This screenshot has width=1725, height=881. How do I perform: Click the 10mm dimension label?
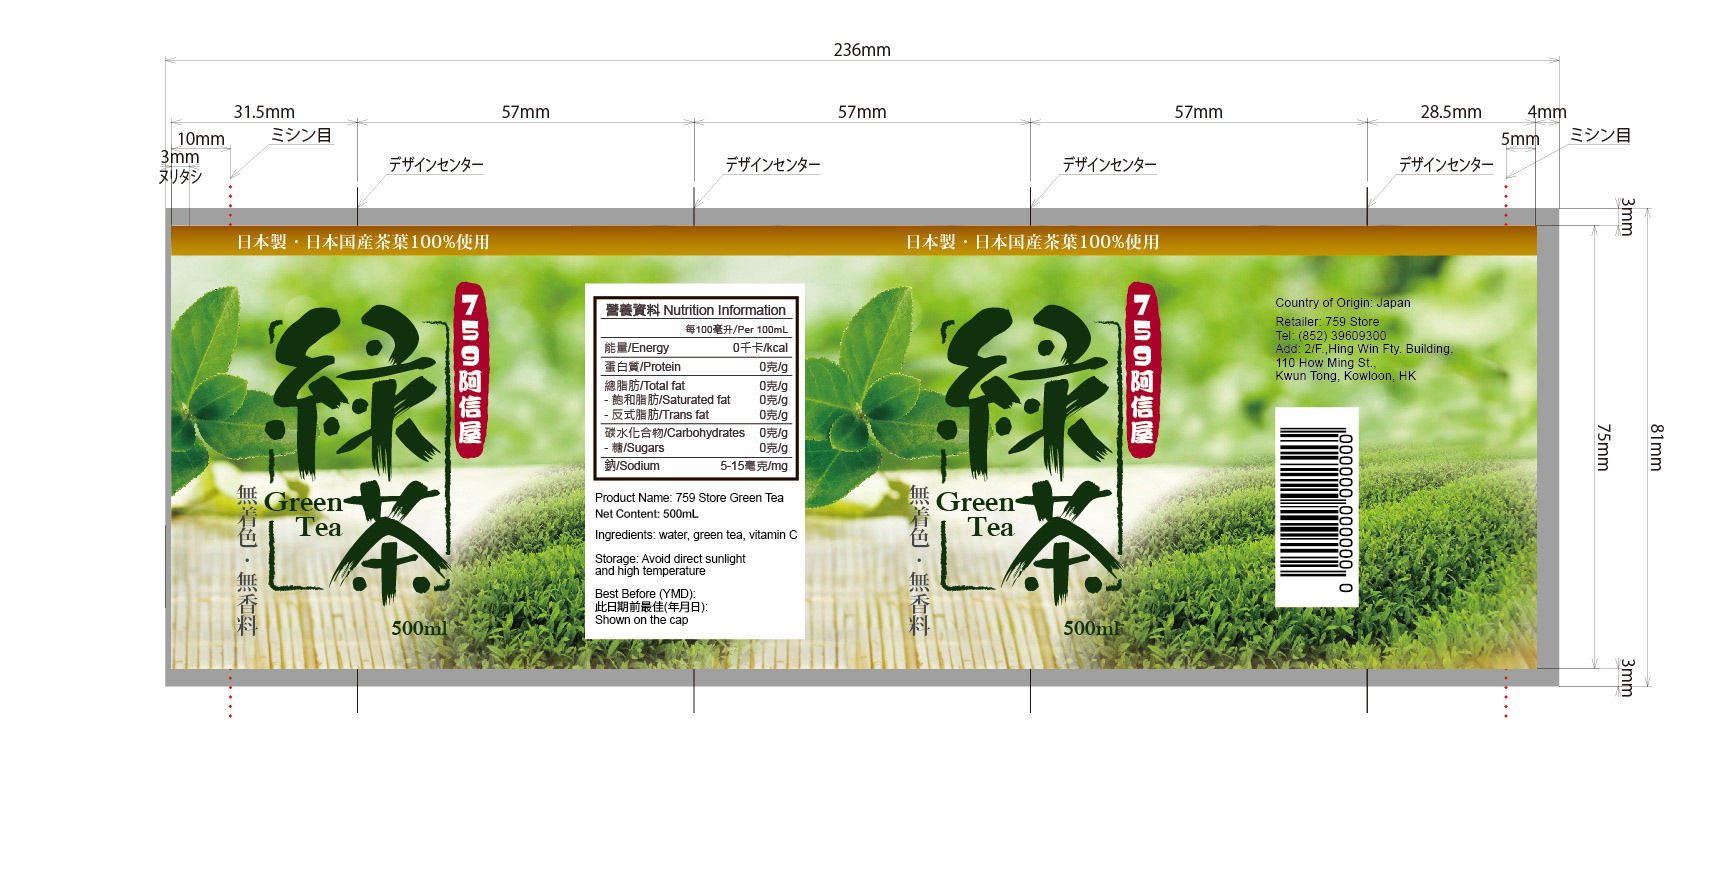tap(201, 139)
